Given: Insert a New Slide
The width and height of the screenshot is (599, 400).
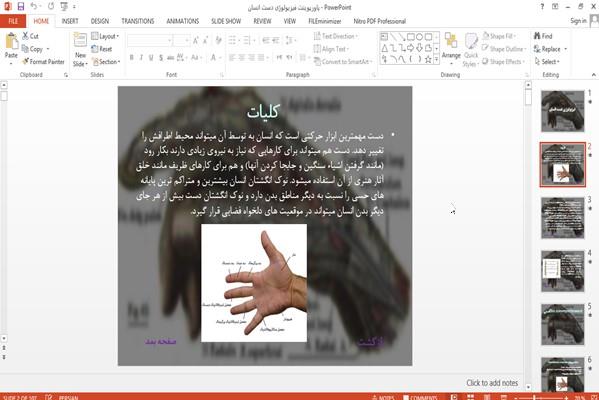Looking at the screenshot, I should tap(80, 50).
